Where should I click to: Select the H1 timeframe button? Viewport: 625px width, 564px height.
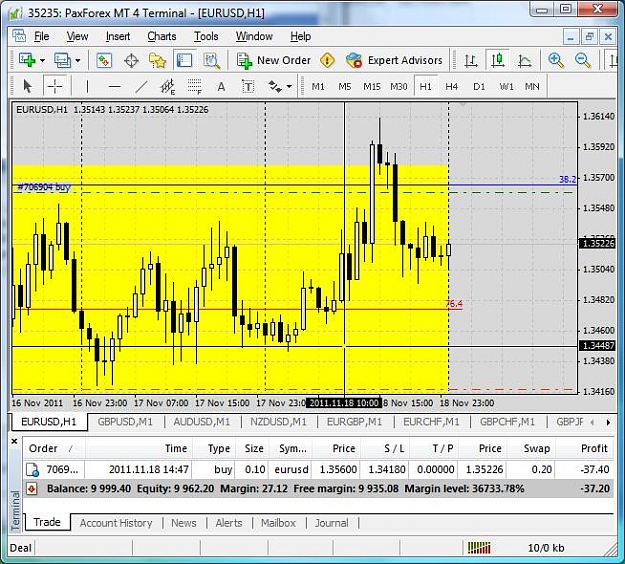[426, 86]
